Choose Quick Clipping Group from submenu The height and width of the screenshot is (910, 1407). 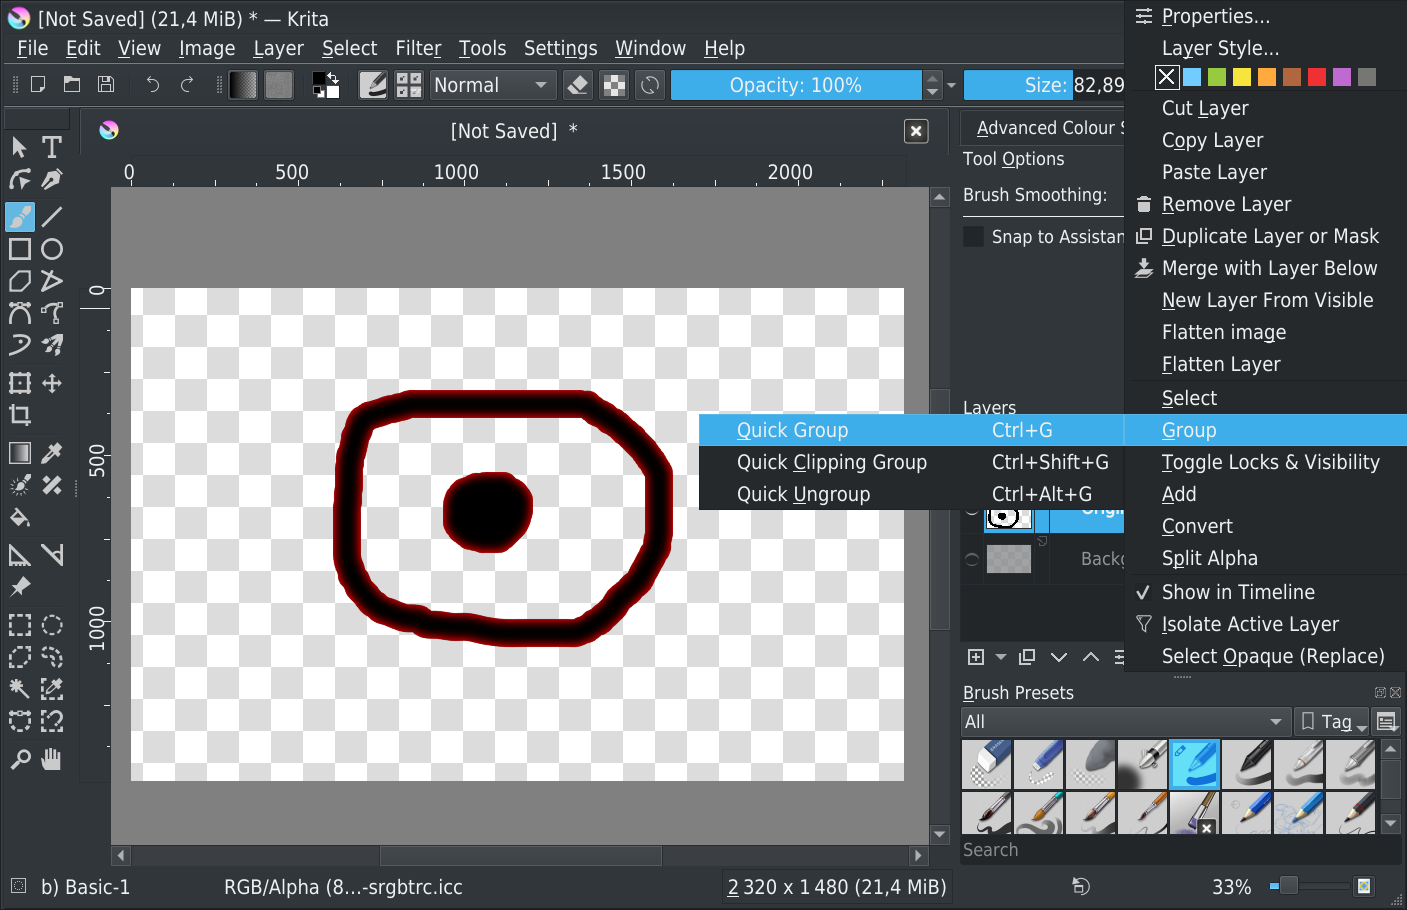pyautogui.click(x=831, y=462)
